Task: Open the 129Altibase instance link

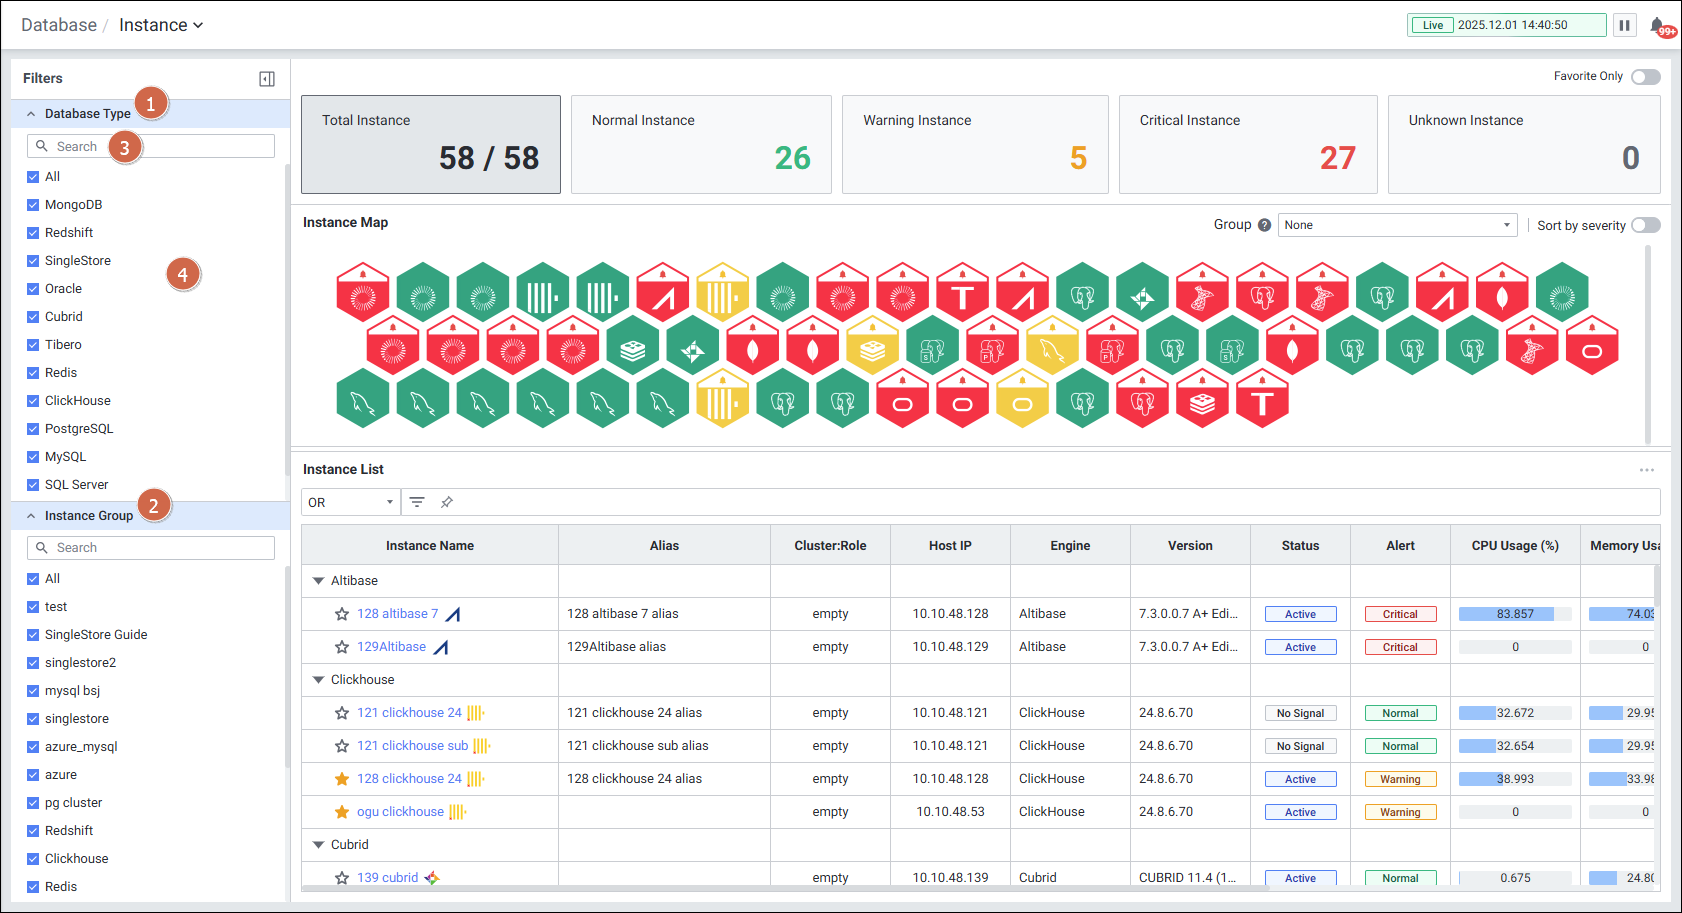Action: (x=391, y=647)
